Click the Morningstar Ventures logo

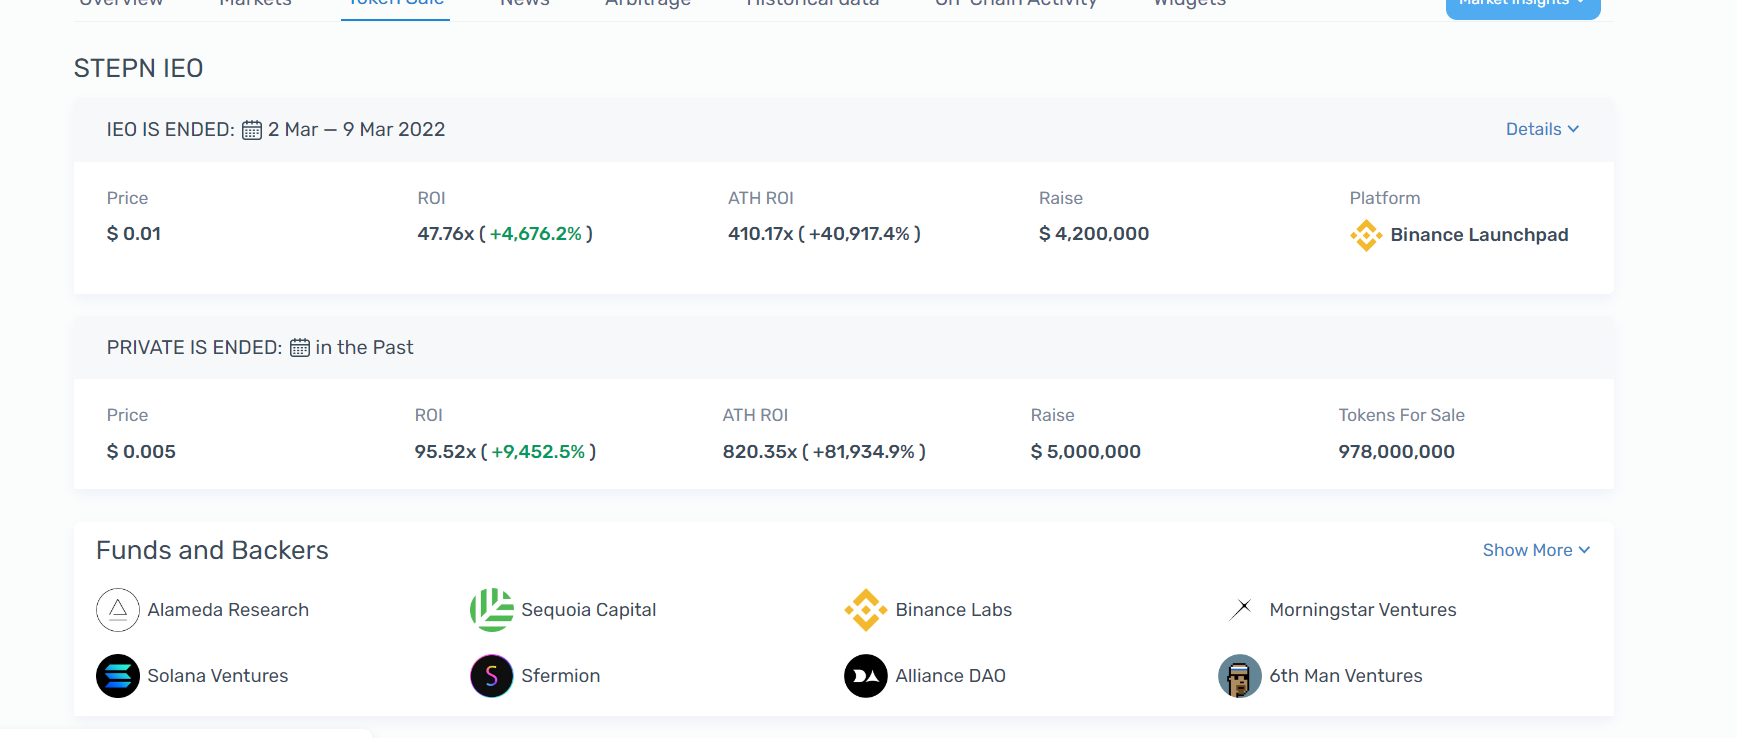[1240, 610]
